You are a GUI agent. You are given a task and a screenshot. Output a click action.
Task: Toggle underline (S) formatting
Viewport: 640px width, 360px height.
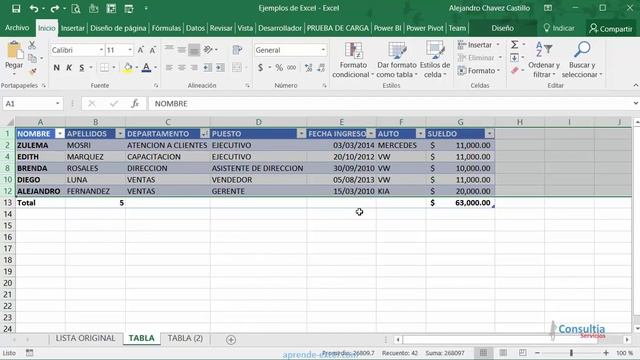pos(82,67)
